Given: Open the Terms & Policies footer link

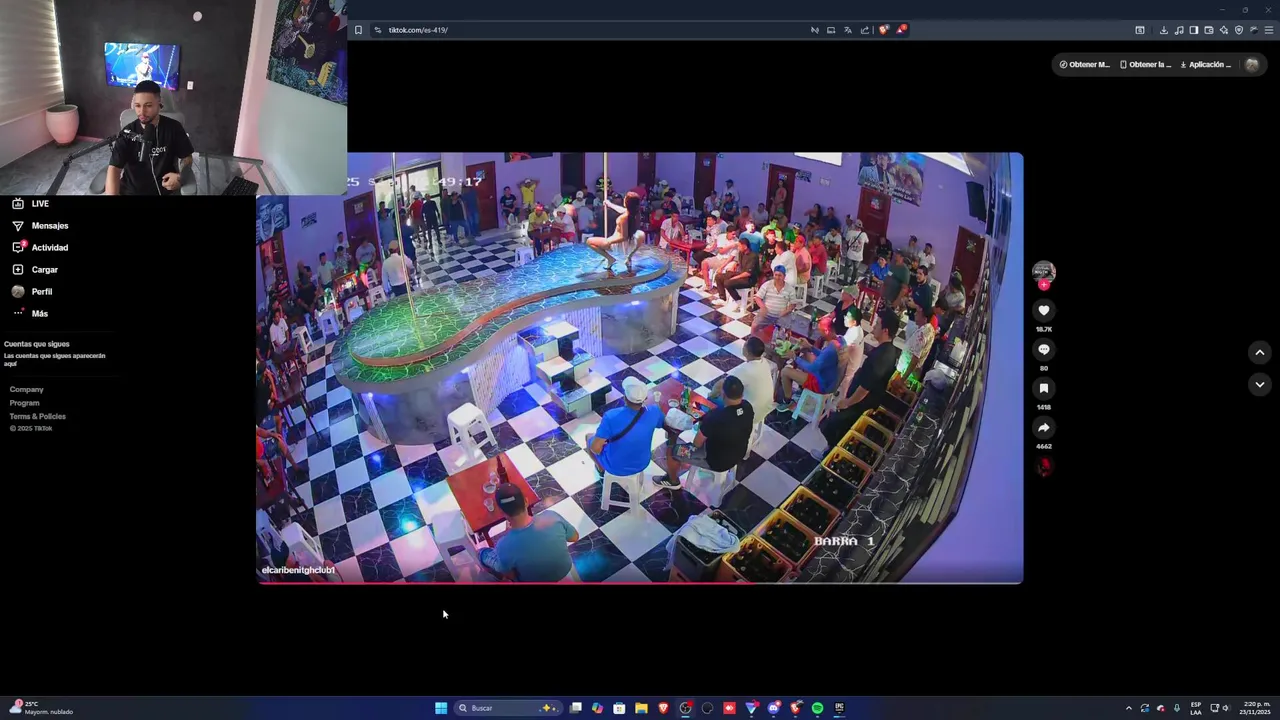Looking at the screenshot, I should (x=38, y=416).
